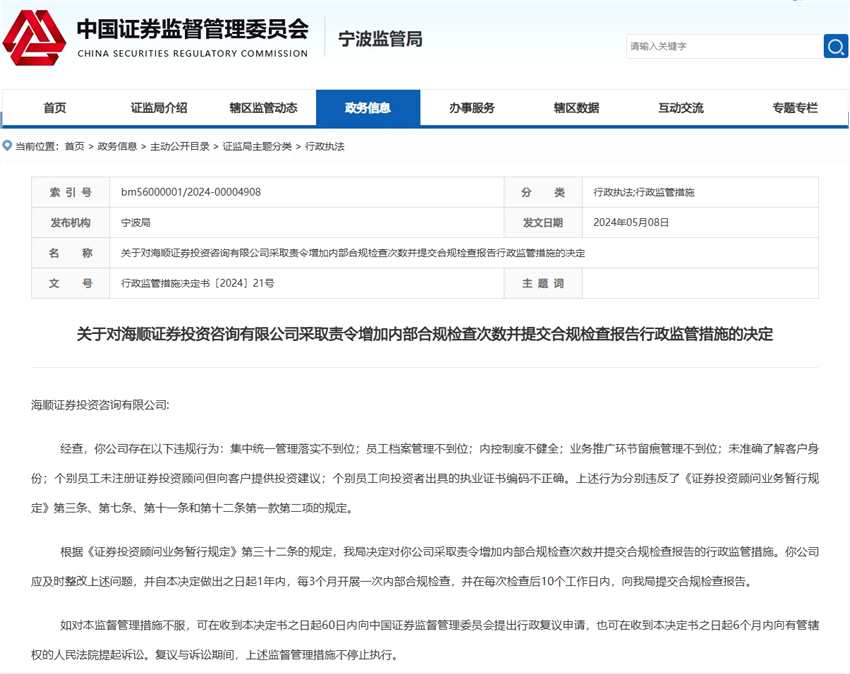850x674 pixels.
Task: Open the 互动交流 navigation tab
Action: [x=680, y=108]
